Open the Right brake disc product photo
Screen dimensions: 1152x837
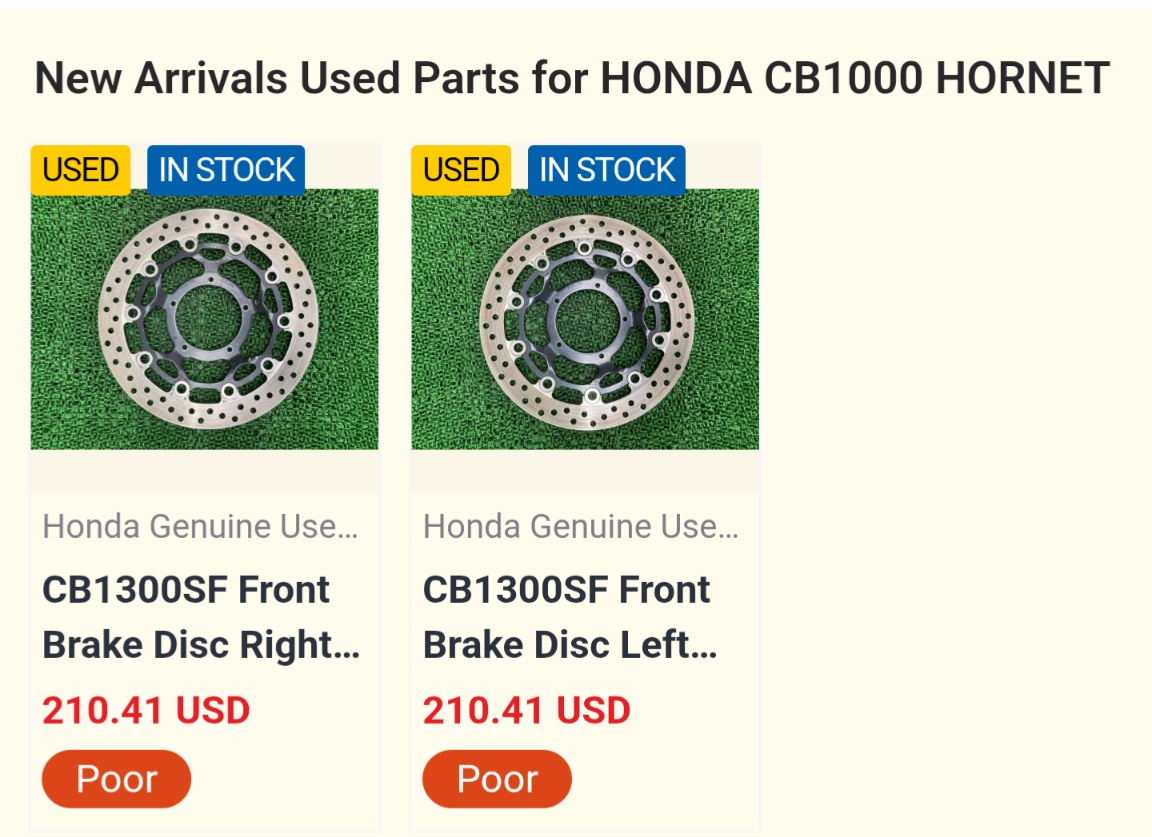tap(204, 319)
